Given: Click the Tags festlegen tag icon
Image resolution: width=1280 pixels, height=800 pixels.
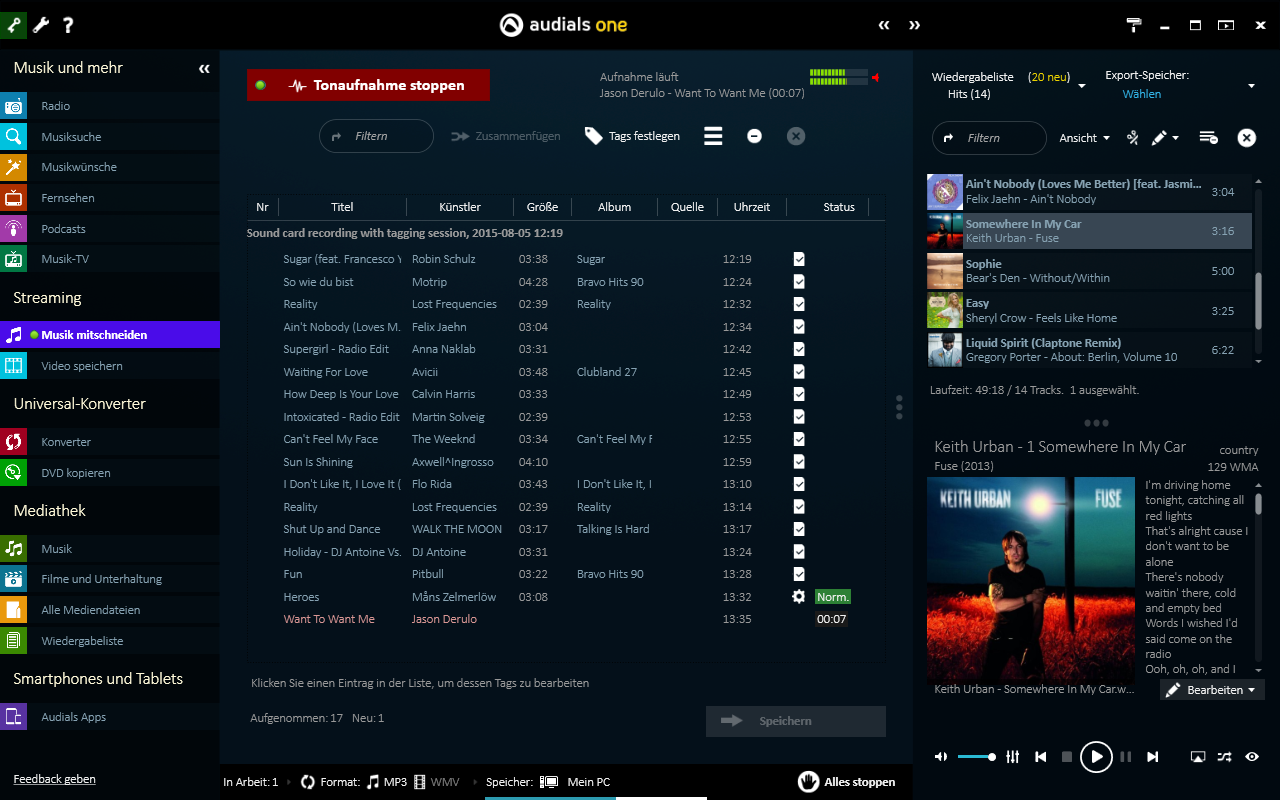Looking at the screenshot, I should point(594,136).
